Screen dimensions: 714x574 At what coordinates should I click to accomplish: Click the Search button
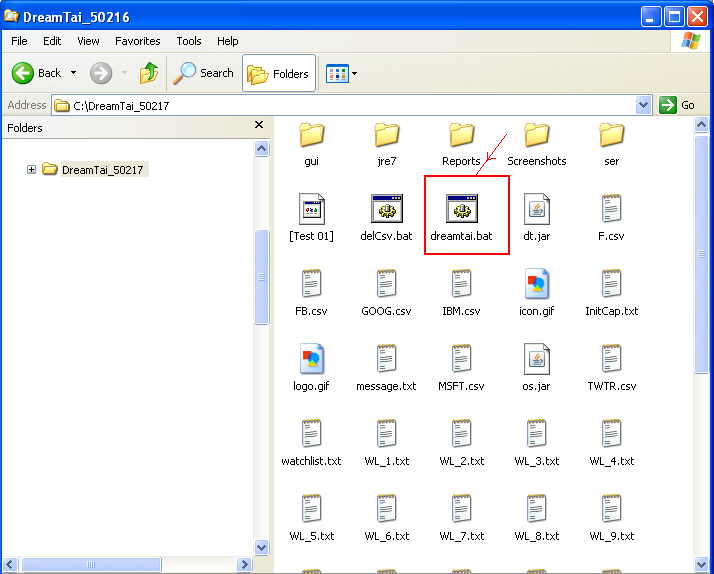204,73
